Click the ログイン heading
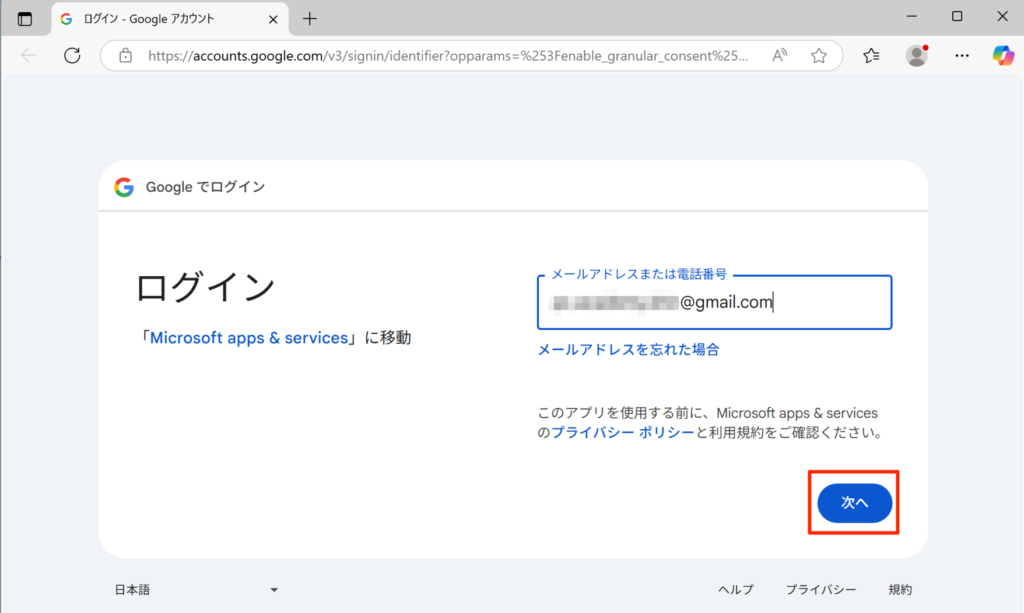The width and height of the screenshot is (1024, 613). pyautogui.click(x=206, y=287)
